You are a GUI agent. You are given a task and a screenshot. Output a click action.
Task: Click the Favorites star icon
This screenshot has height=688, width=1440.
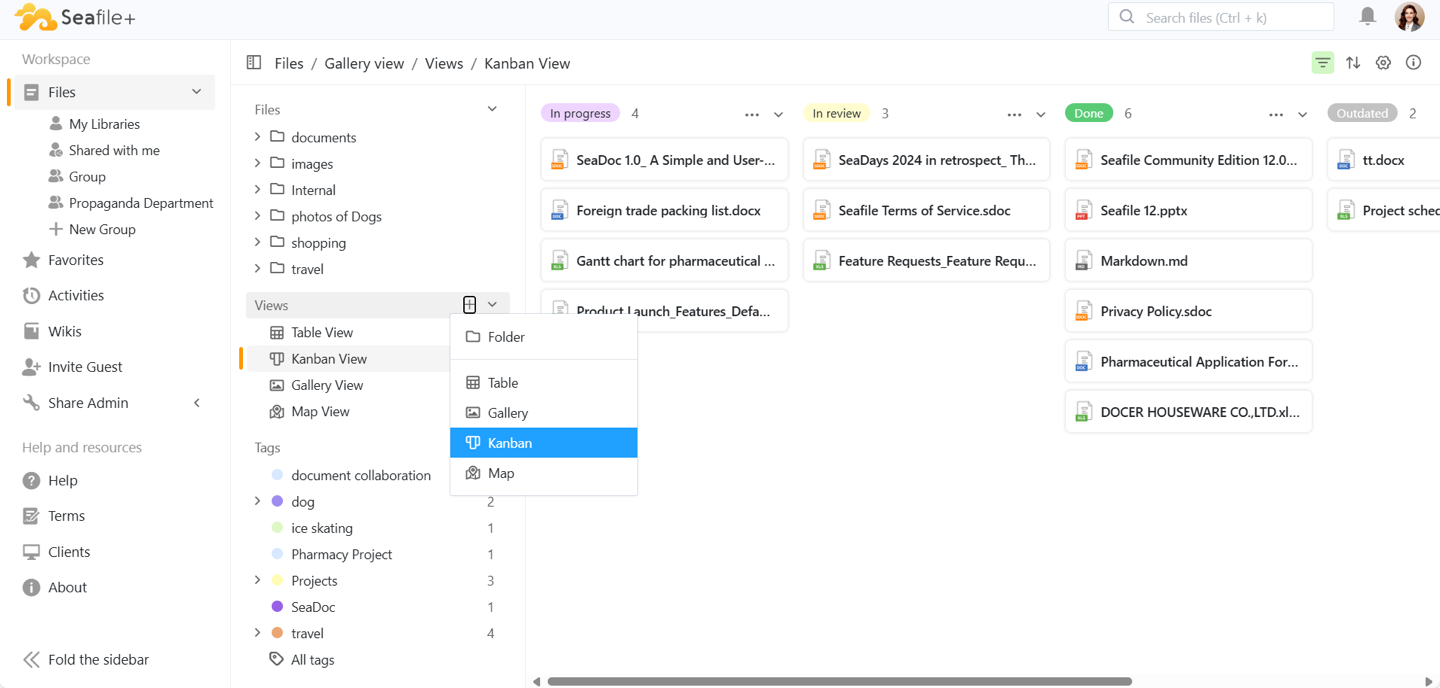pyautogui.click(x=32, y=260)
